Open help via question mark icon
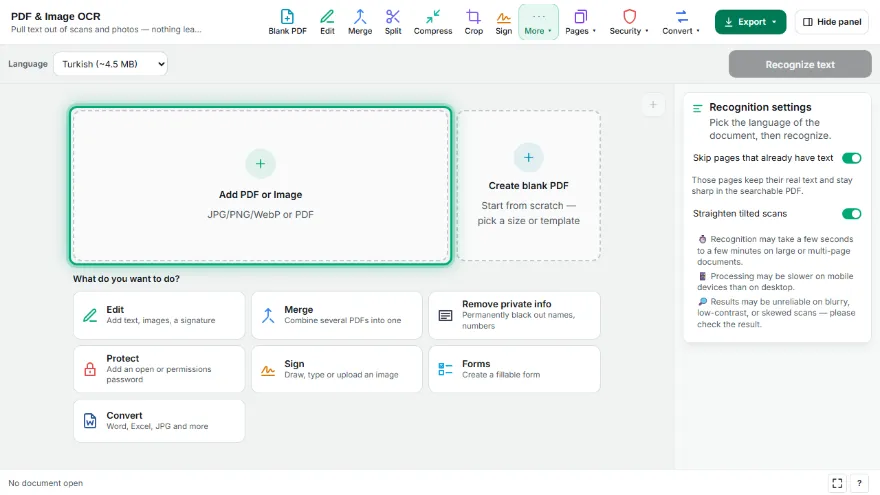Viewport: 880px width, 495px height. pos(859,483)
